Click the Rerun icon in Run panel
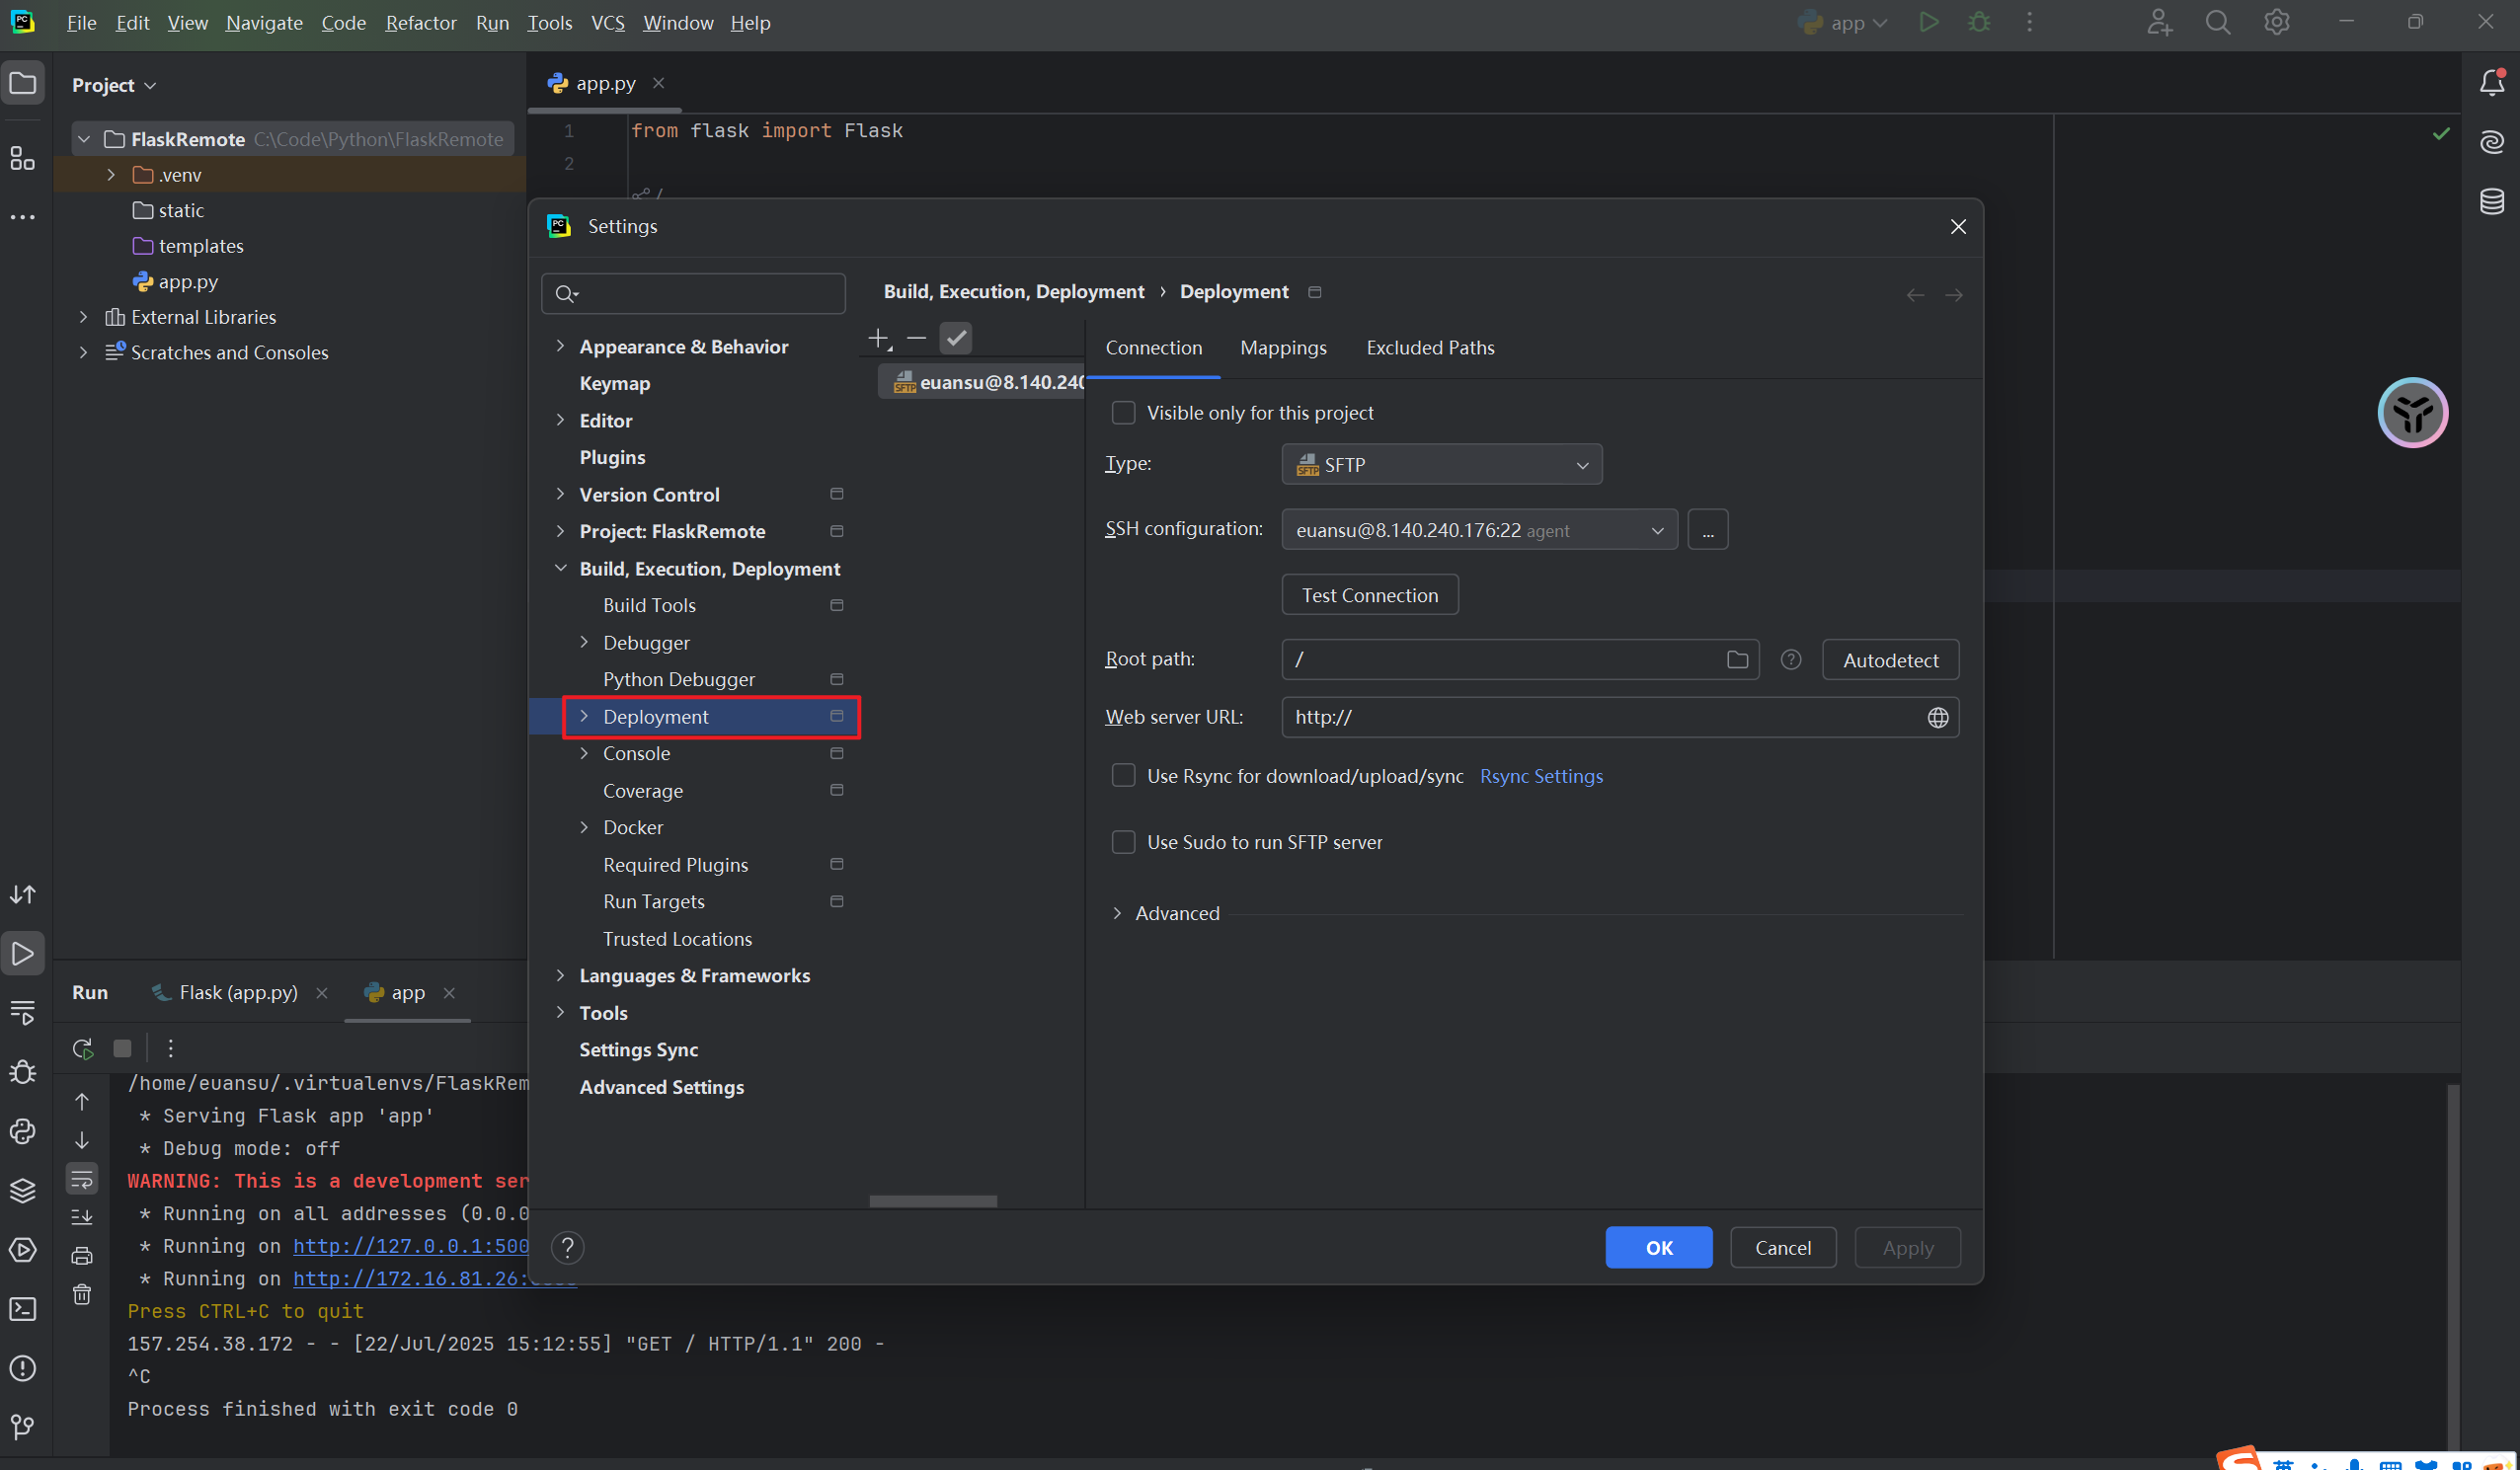Image resolution: width=2520 pixels, height=1470 pixels. click(x=82, y=1048)
